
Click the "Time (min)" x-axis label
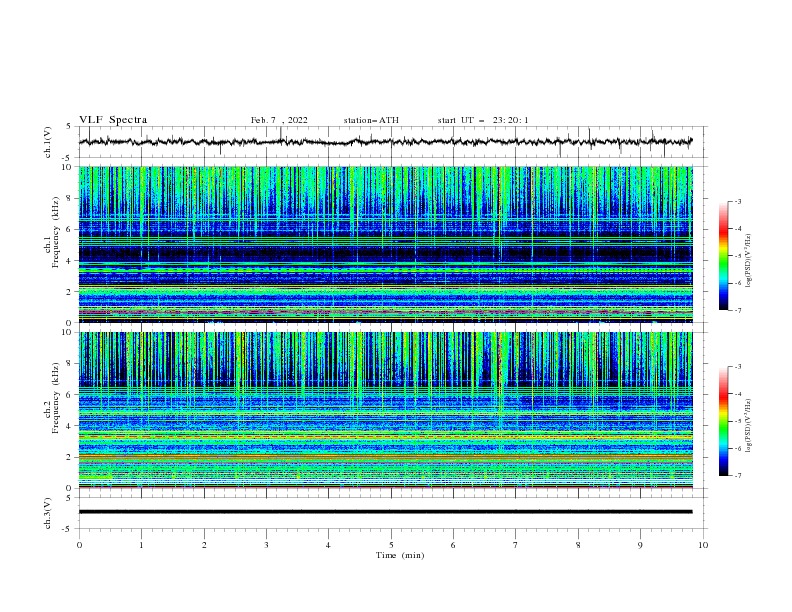(x=400, y=555)
